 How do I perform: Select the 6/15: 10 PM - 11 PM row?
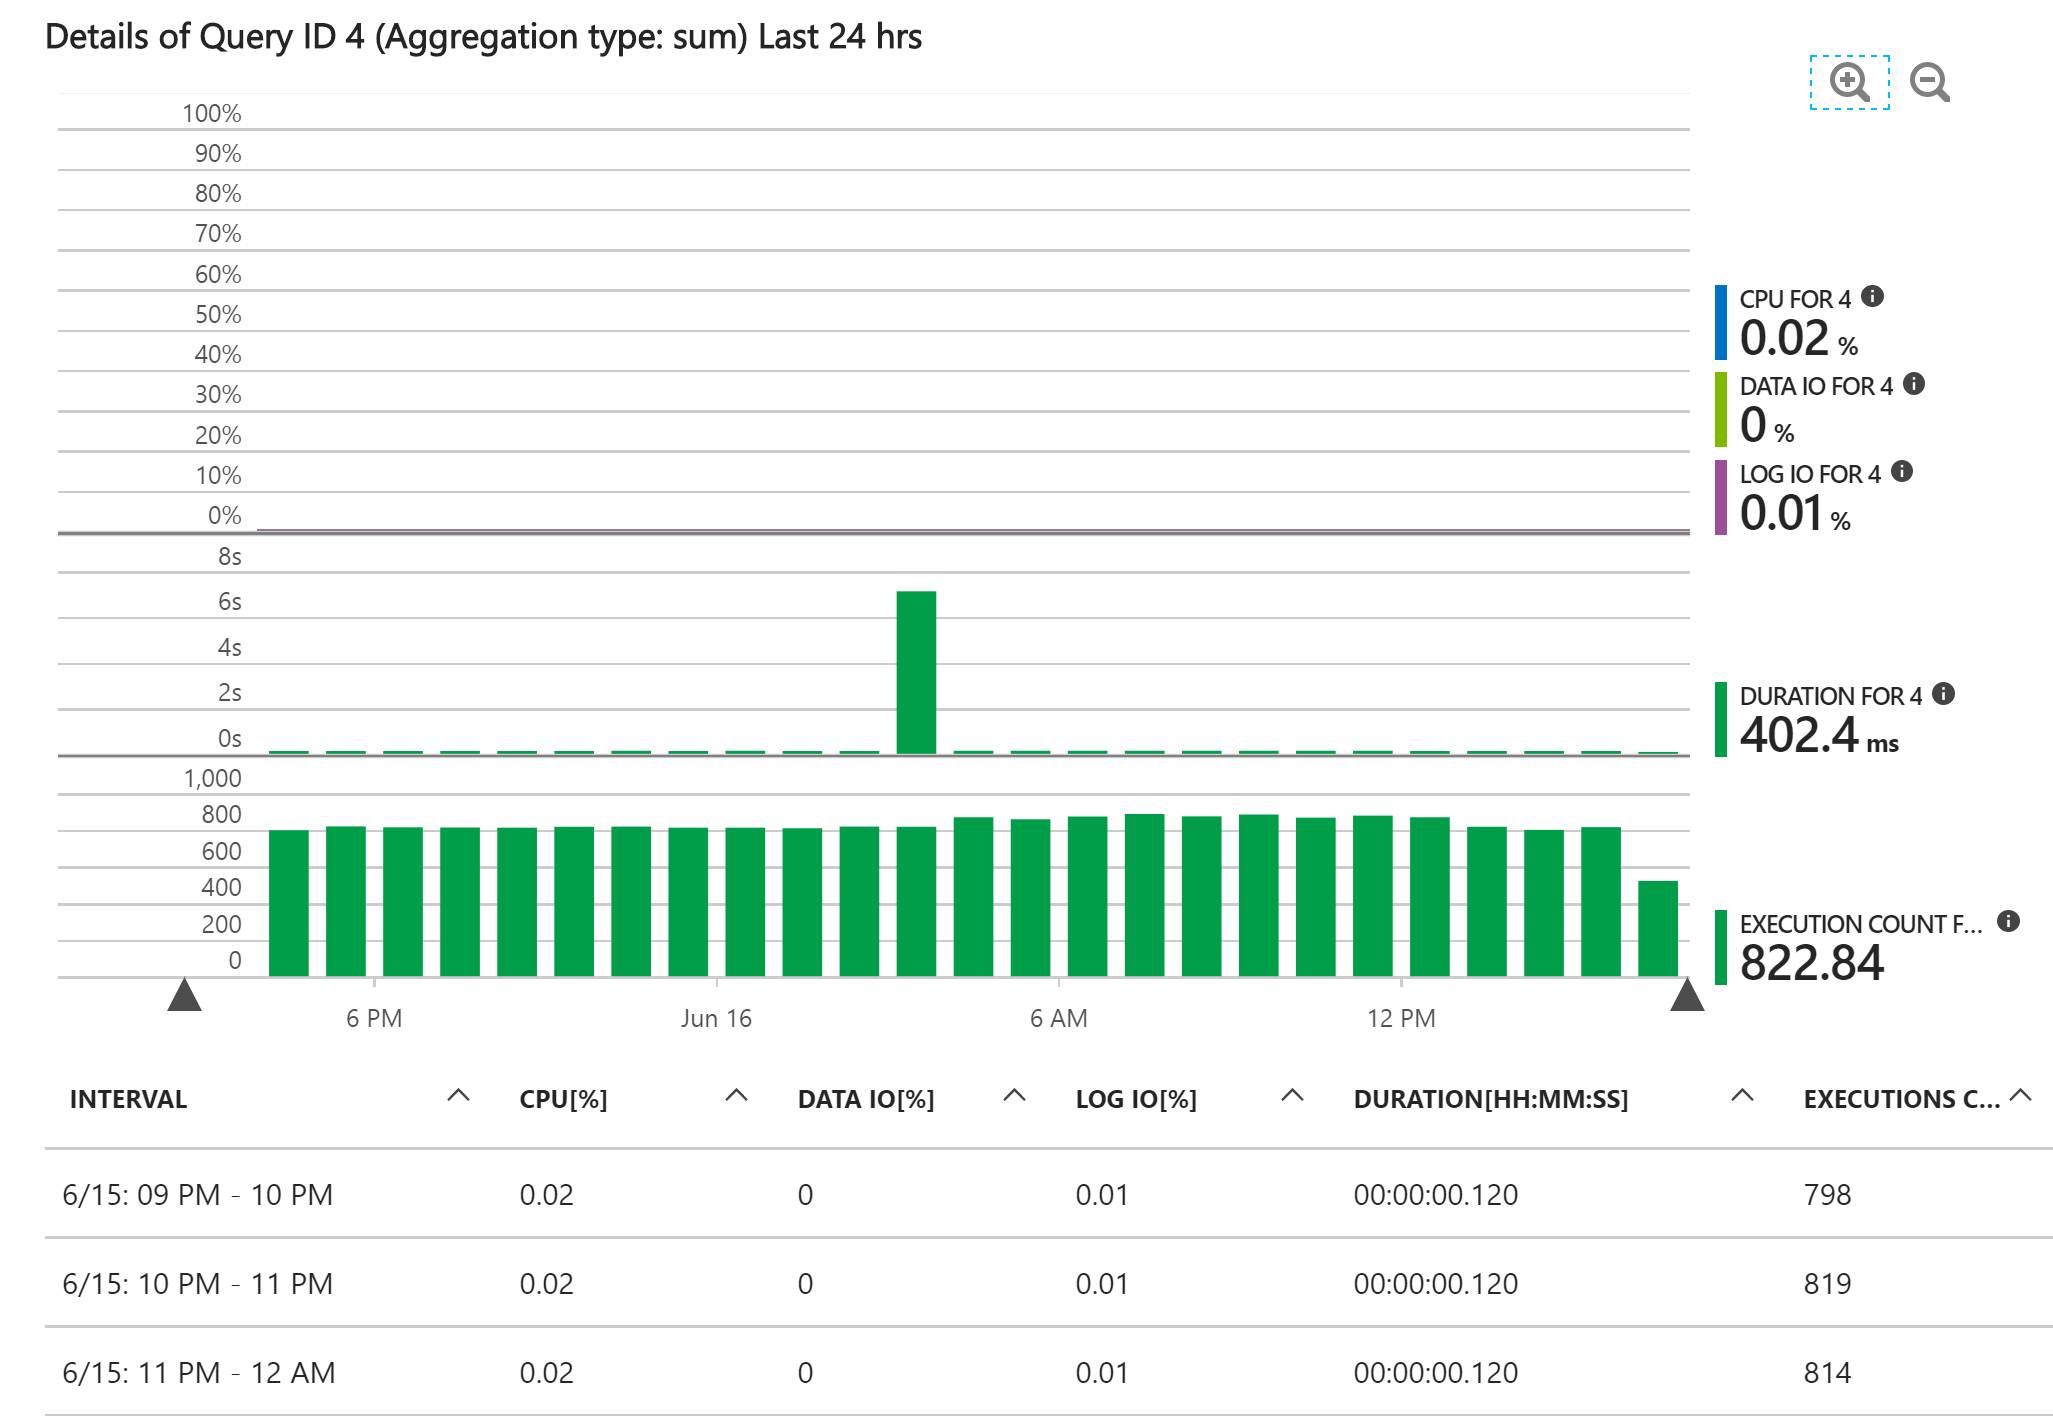pyautogui.click(x=197, y=1283)
